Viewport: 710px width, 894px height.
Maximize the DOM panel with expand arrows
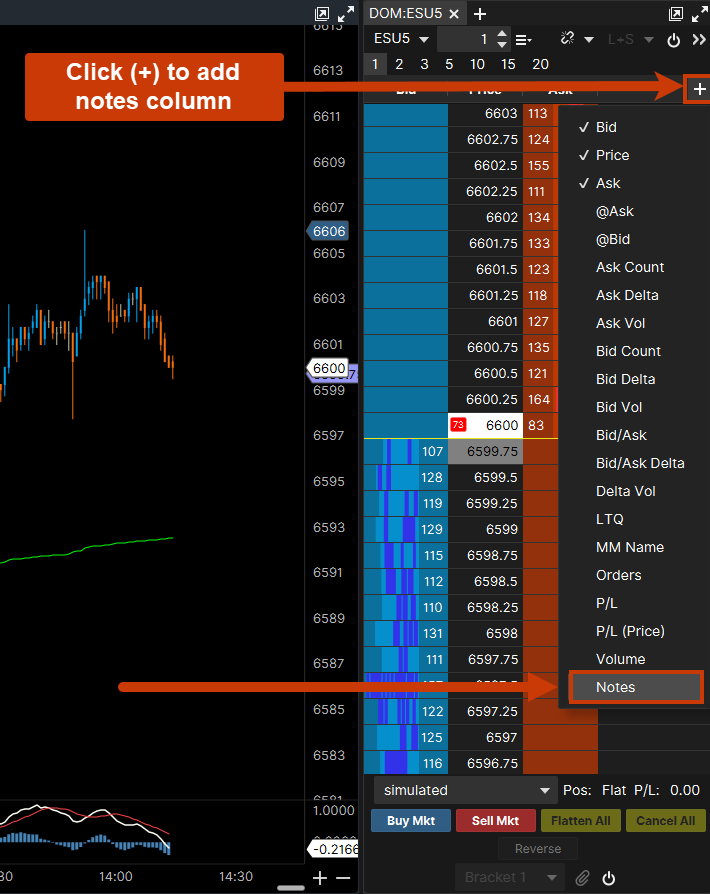point(698,14)
